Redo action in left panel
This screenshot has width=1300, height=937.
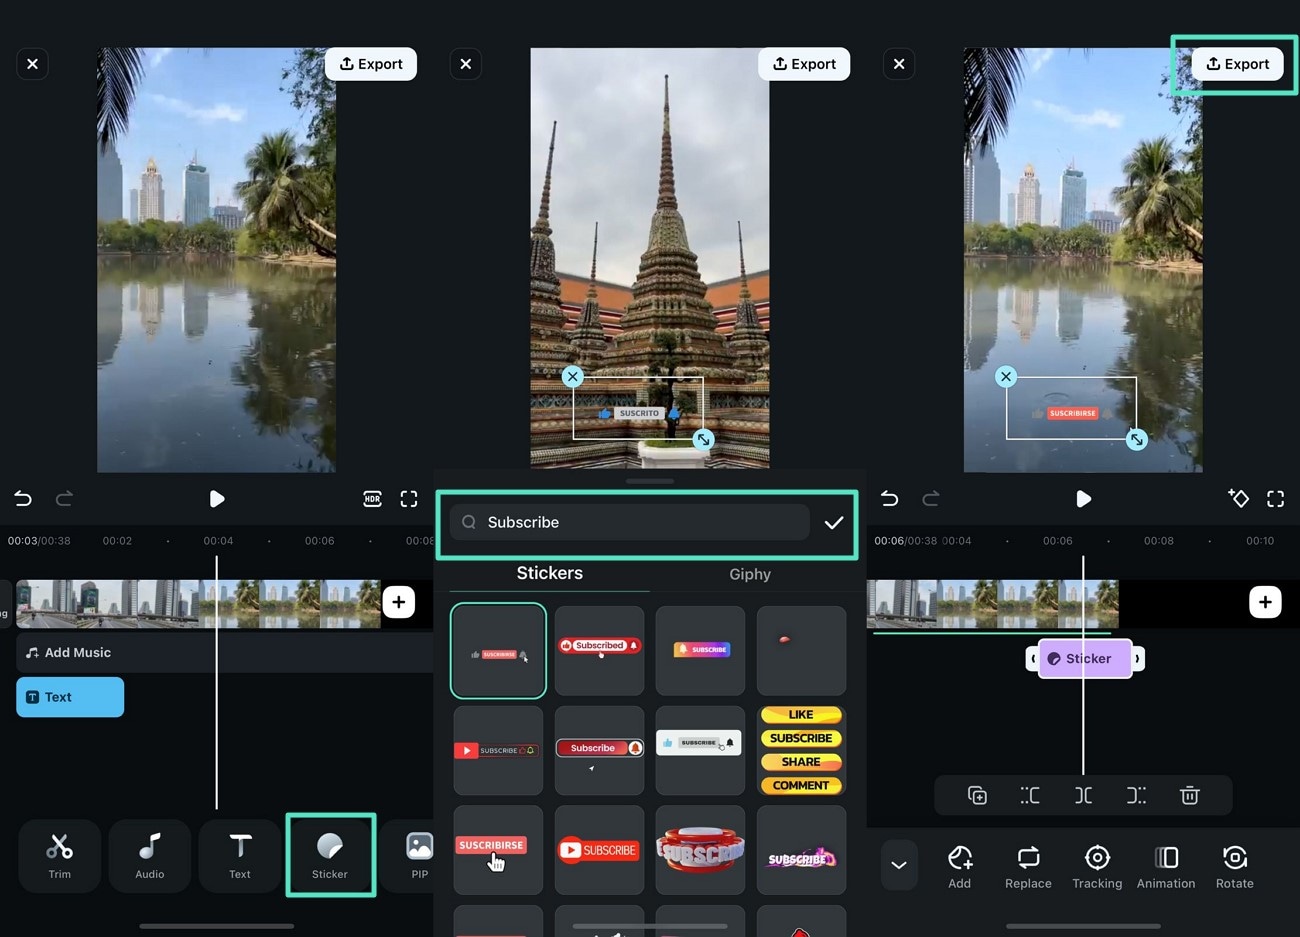[x=64, y=499]
